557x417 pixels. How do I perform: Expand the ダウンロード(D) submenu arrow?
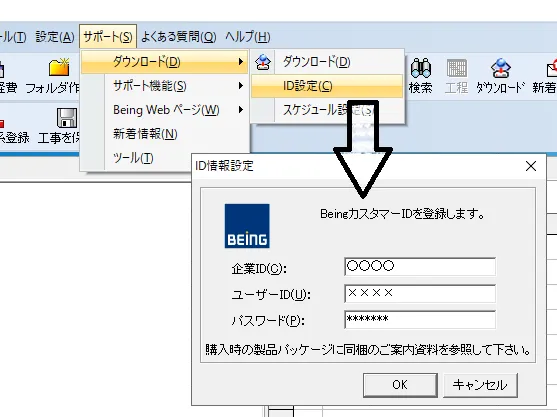pyautogui.click(x=240, y=62)
